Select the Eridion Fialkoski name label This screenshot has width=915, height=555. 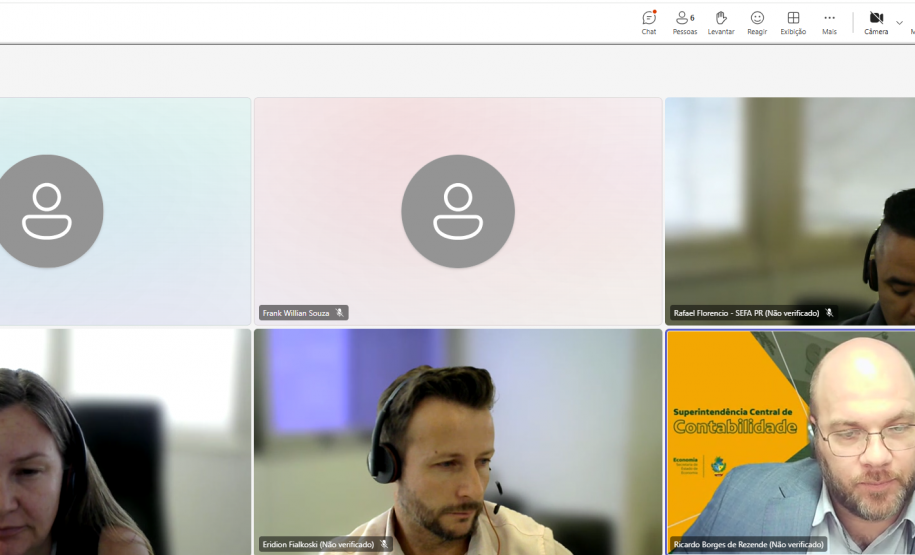pyautogui.click(x=318, y=545)
